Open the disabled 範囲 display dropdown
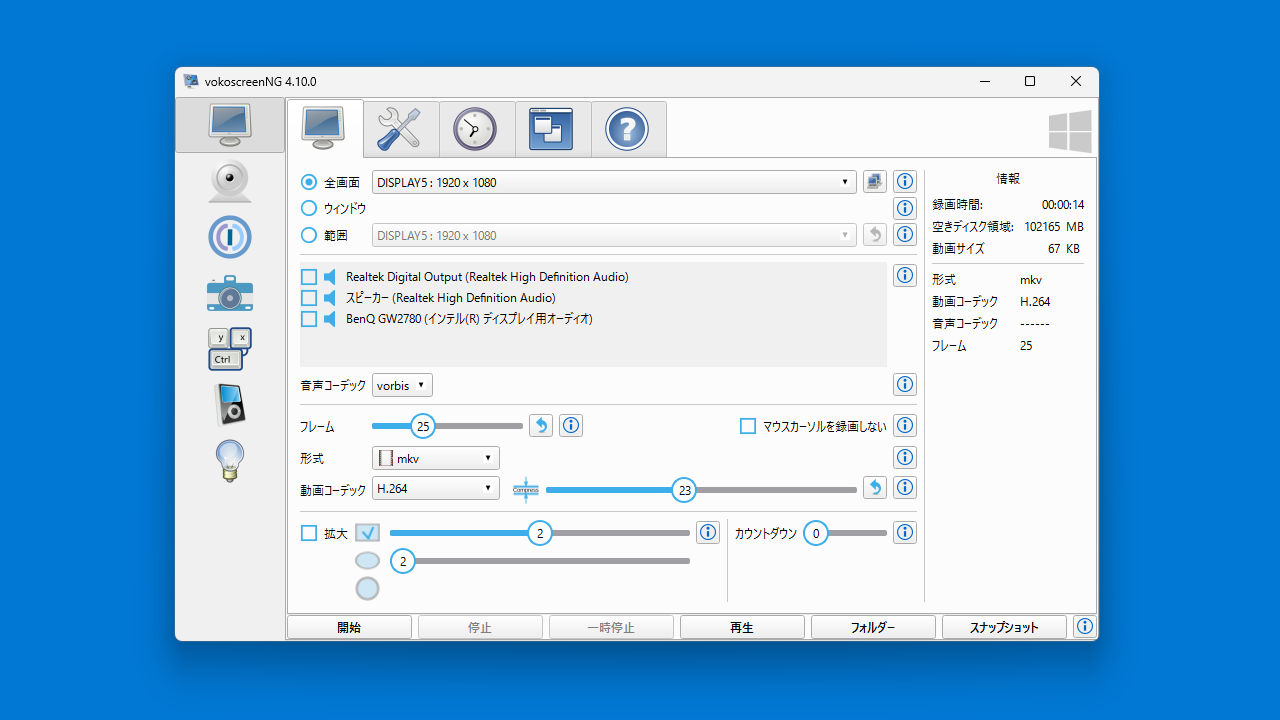The width and height of the screenshot is (1280, 720). 614,235
